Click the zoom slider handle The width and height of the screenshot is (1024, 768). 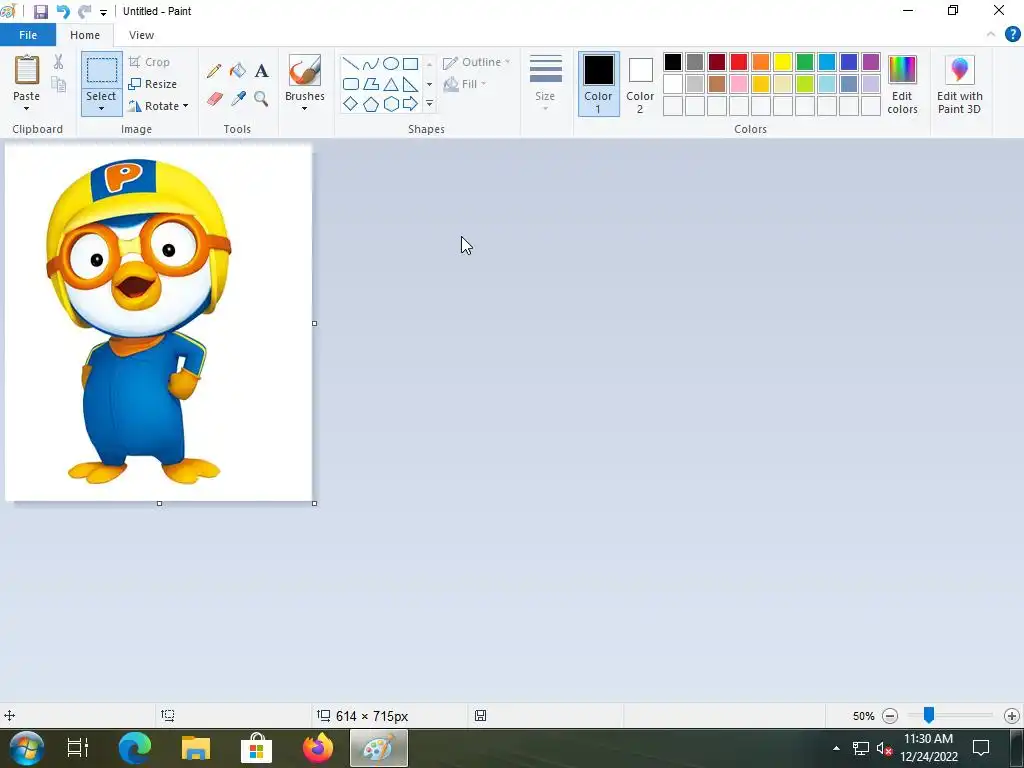929,716
